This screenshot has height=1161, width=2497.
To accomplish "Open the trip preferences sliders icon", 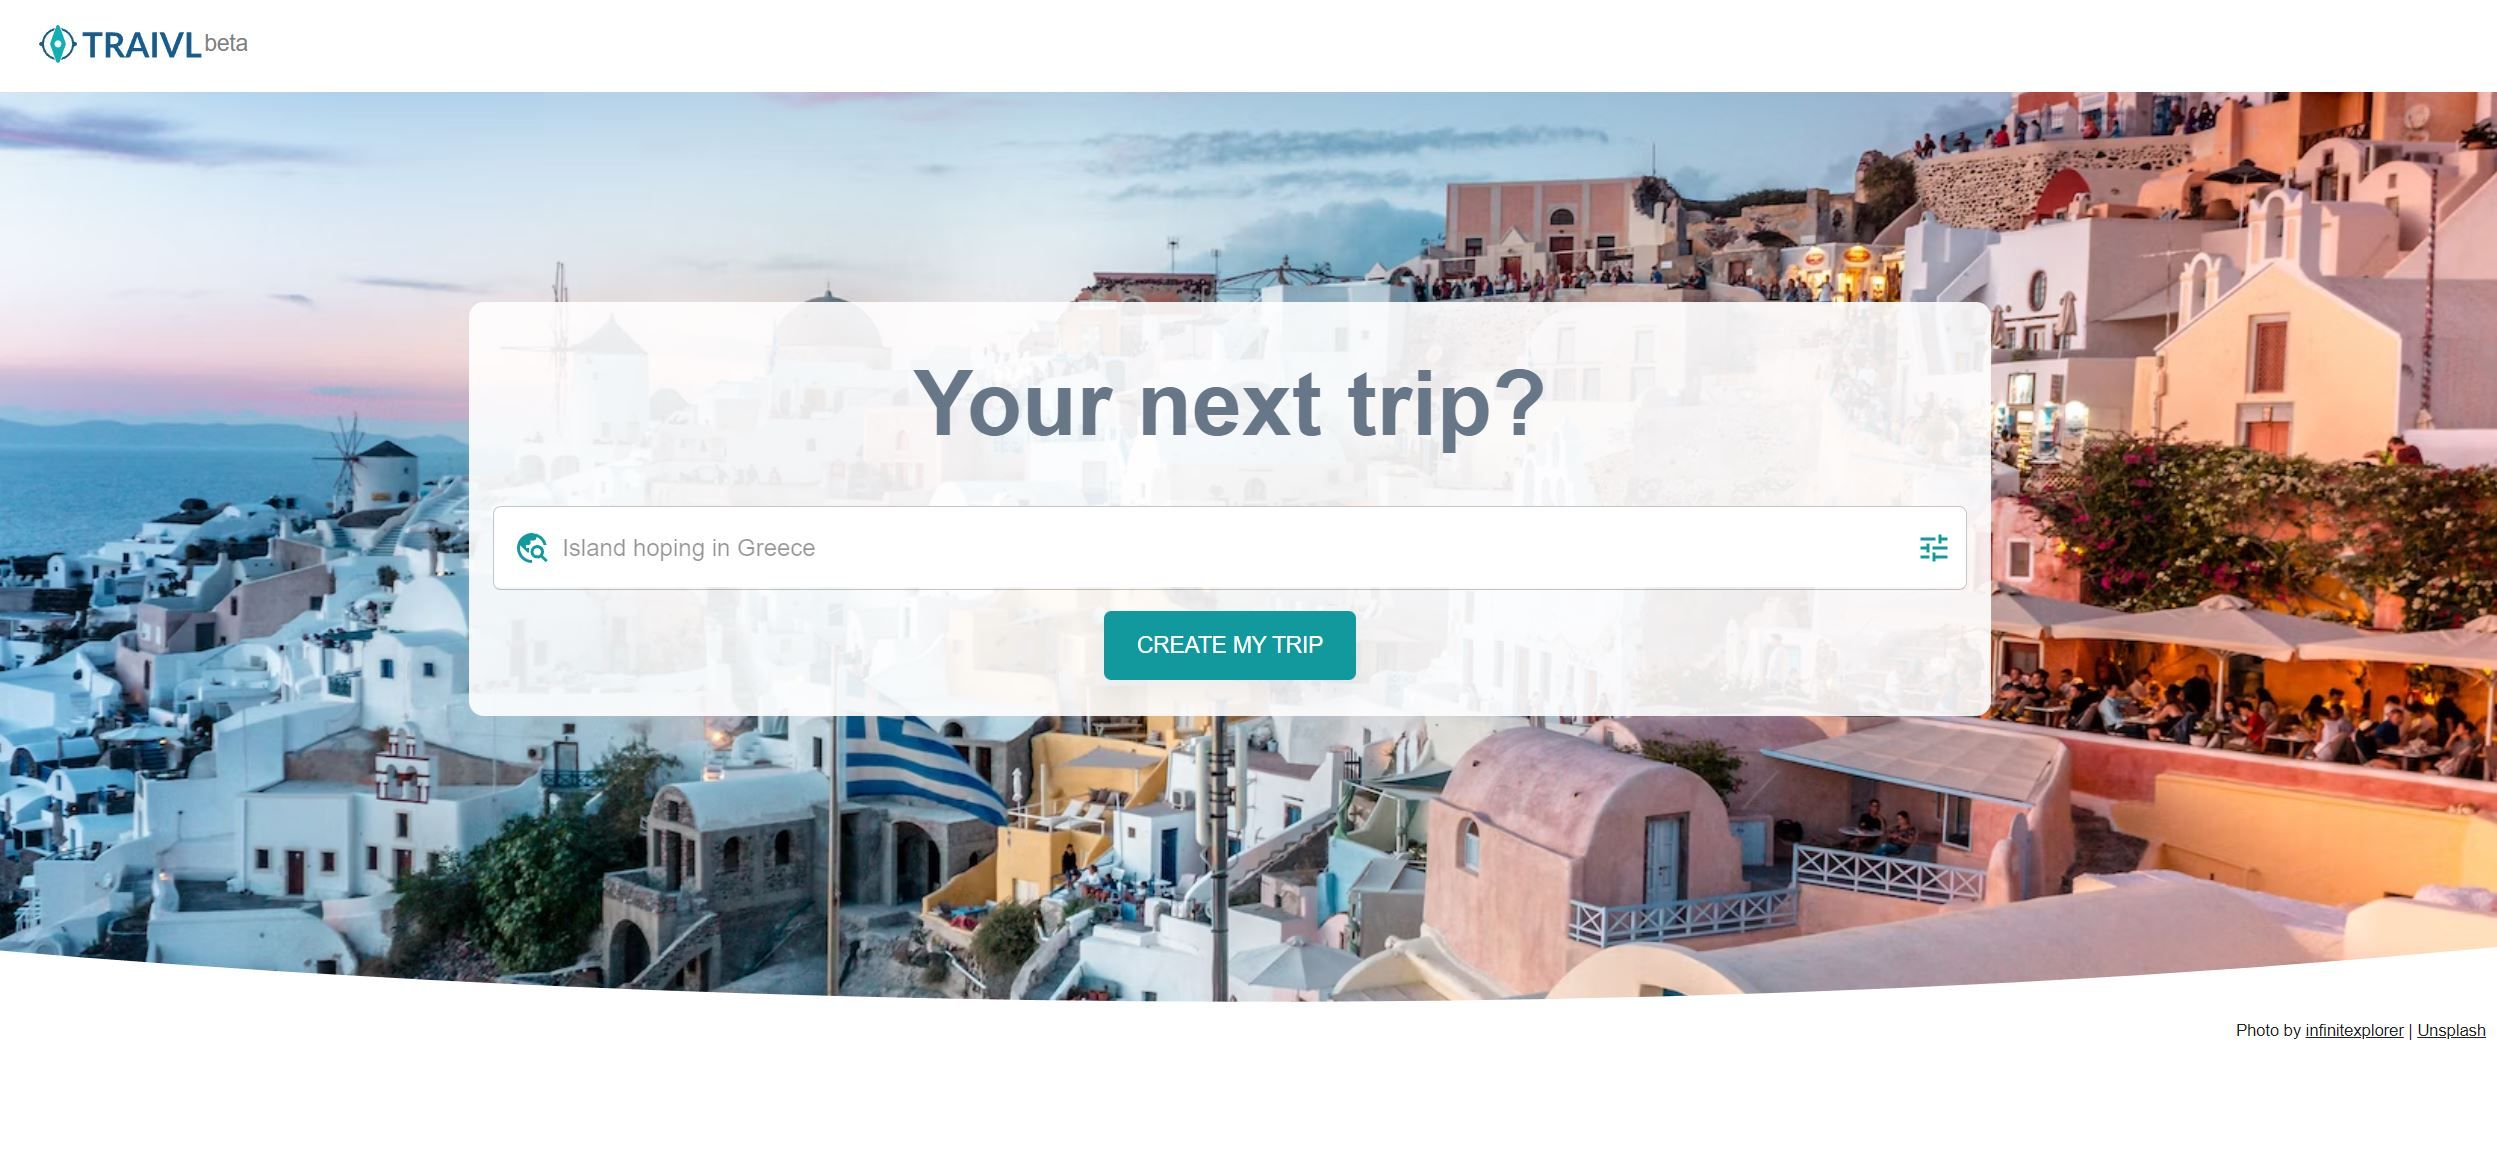I will (x=1933, y=548).
